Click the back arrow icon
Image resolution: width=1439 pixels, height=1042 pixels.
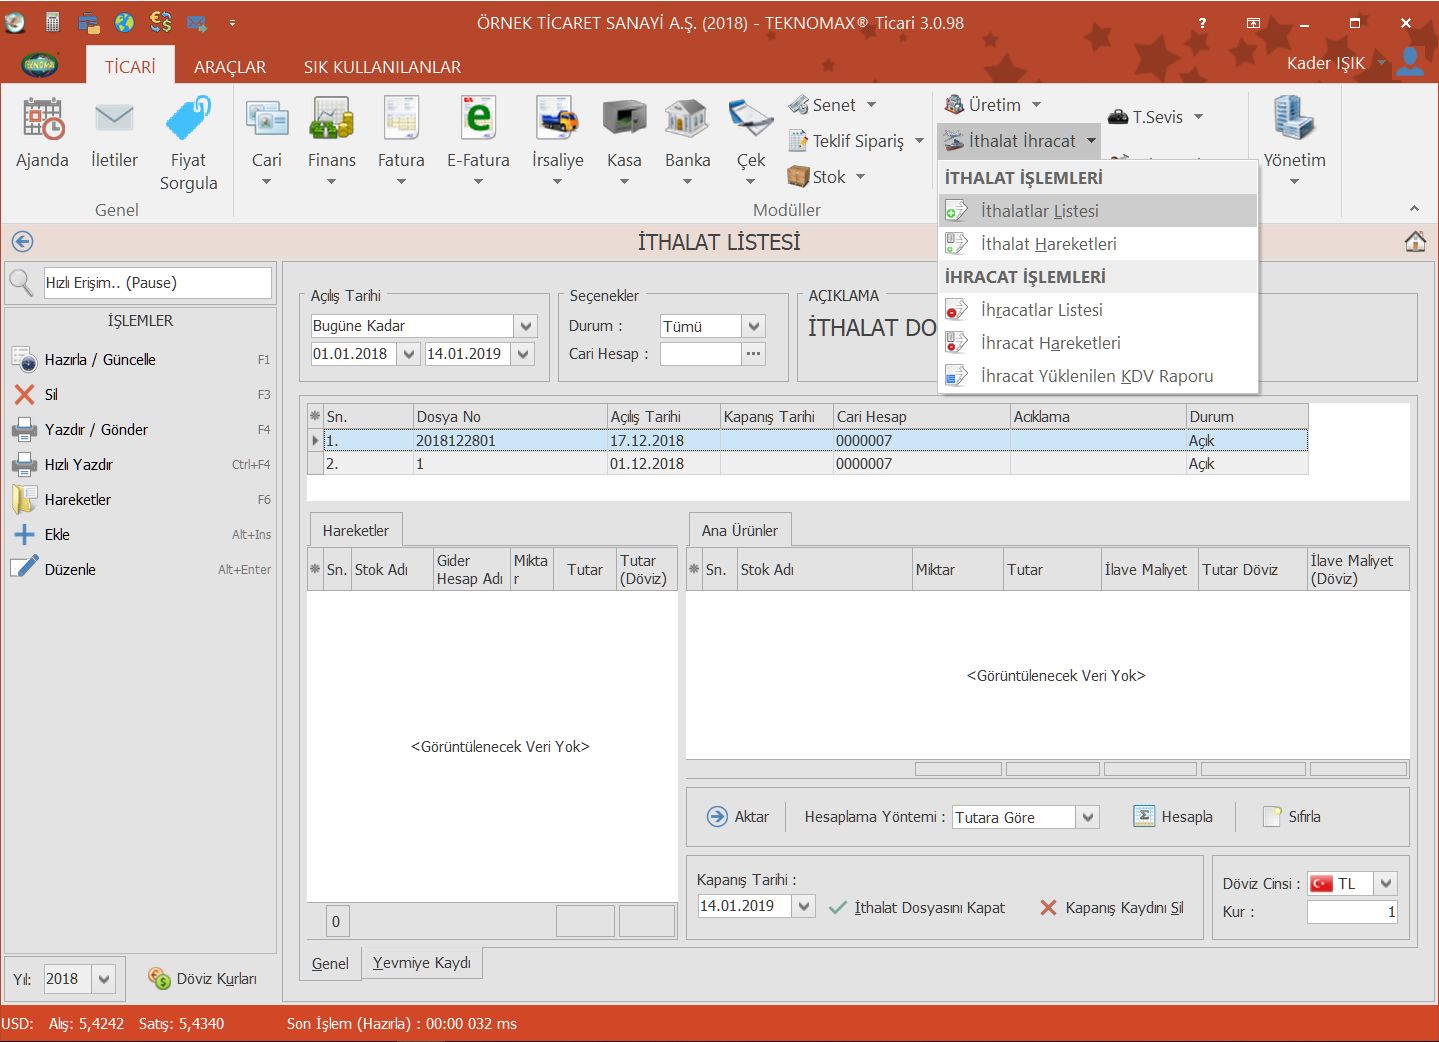pos(22,242)
